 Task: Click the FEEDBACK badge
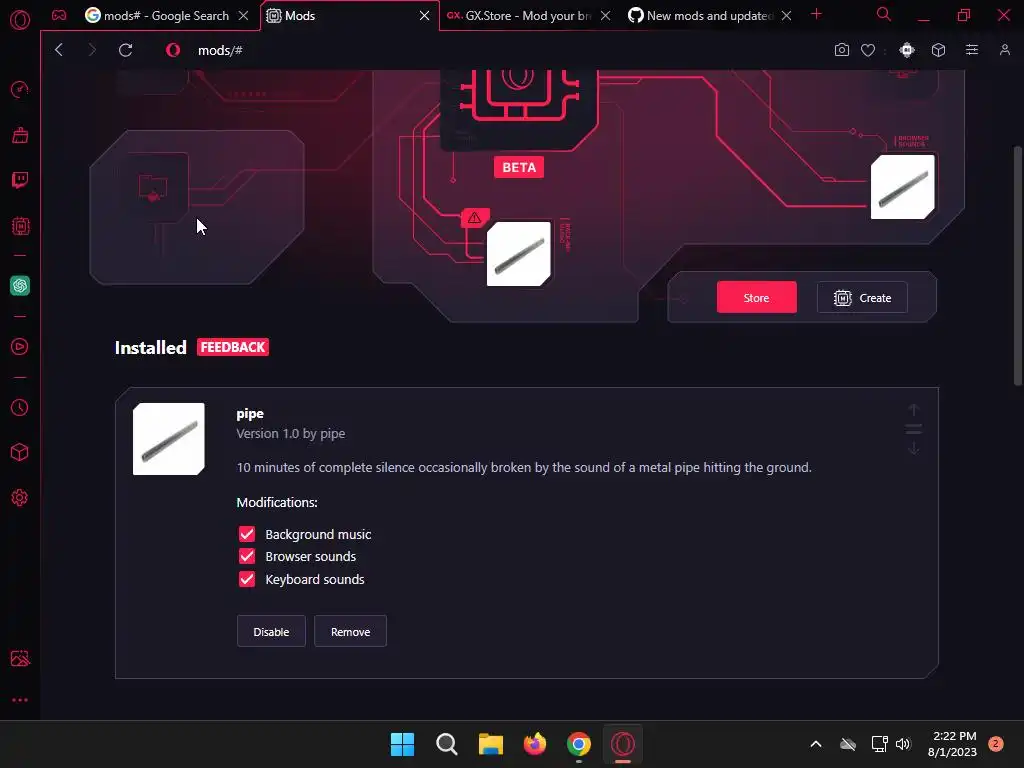click(x=232, y=347)
